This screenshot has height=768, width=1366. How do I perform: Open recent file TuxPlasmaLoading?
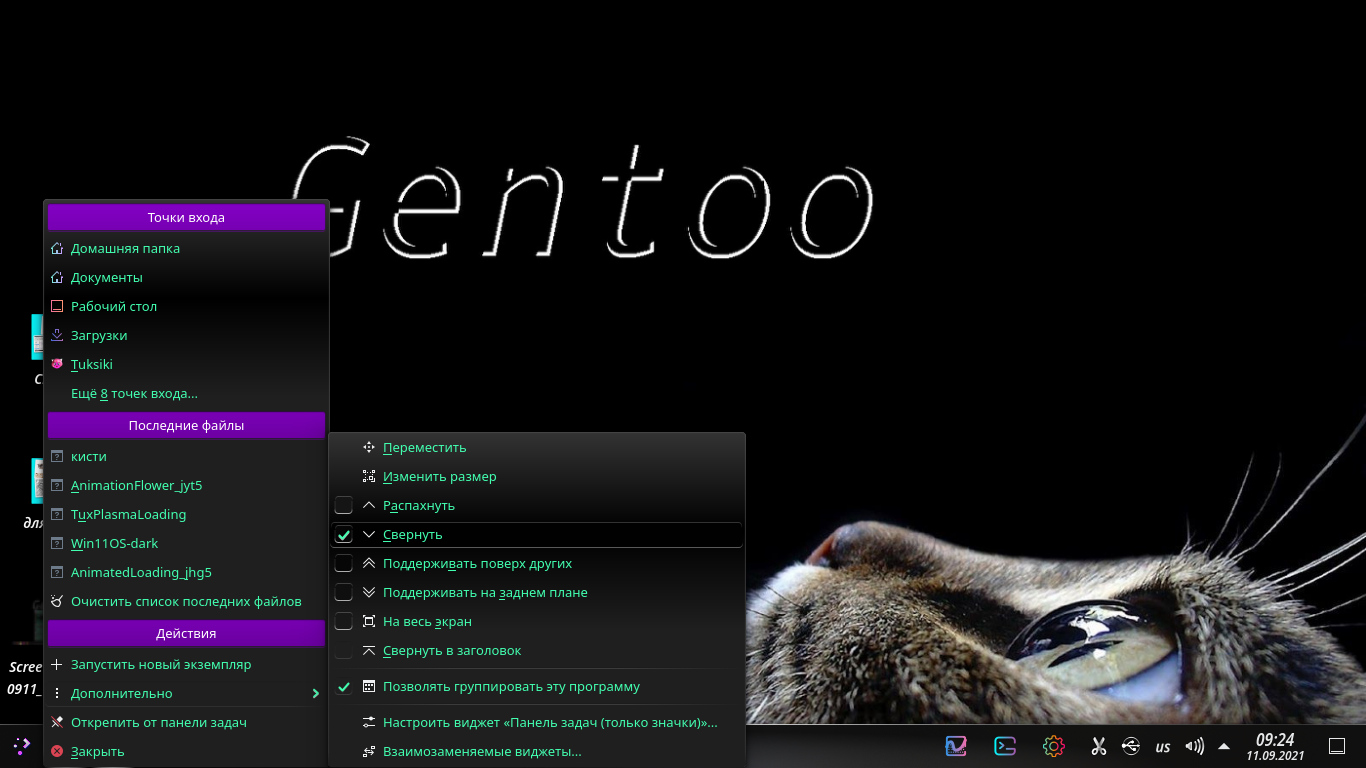click(186, 514)
